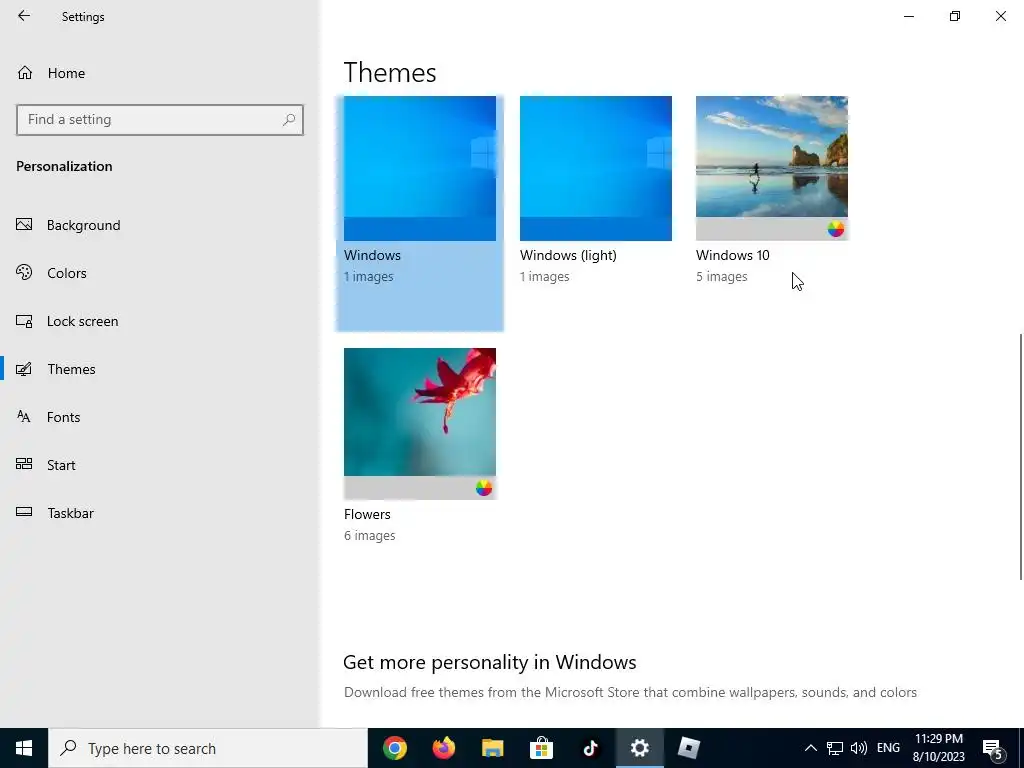Click the '5 images' text

[x=722, y=276]
